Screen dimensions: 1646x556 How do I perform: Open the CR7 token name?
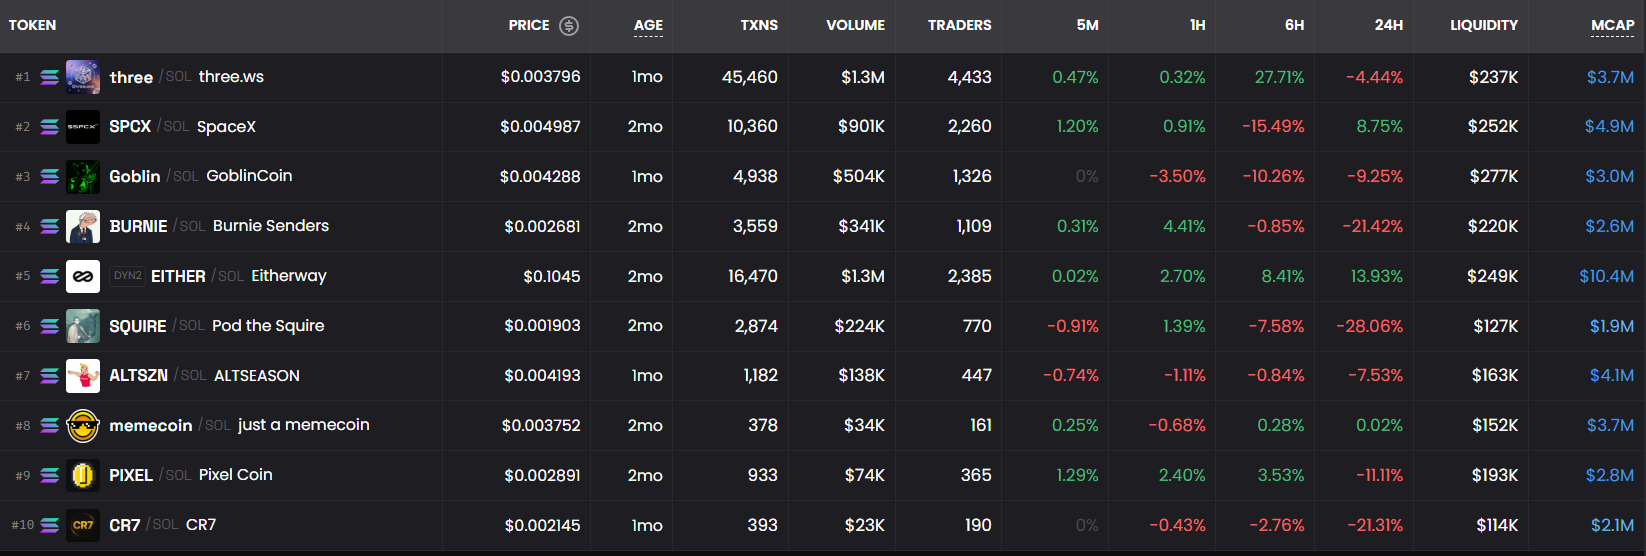(201, 525)
